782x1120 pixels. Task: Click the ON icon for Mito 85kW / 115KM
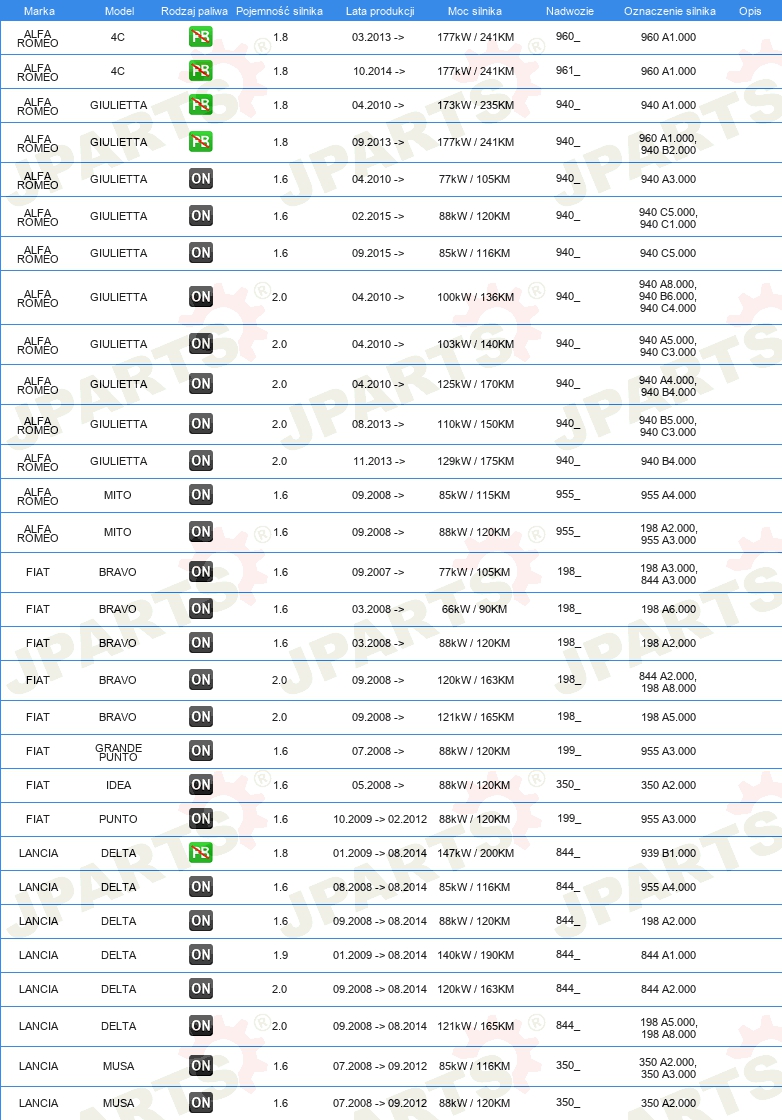(201, 494)
